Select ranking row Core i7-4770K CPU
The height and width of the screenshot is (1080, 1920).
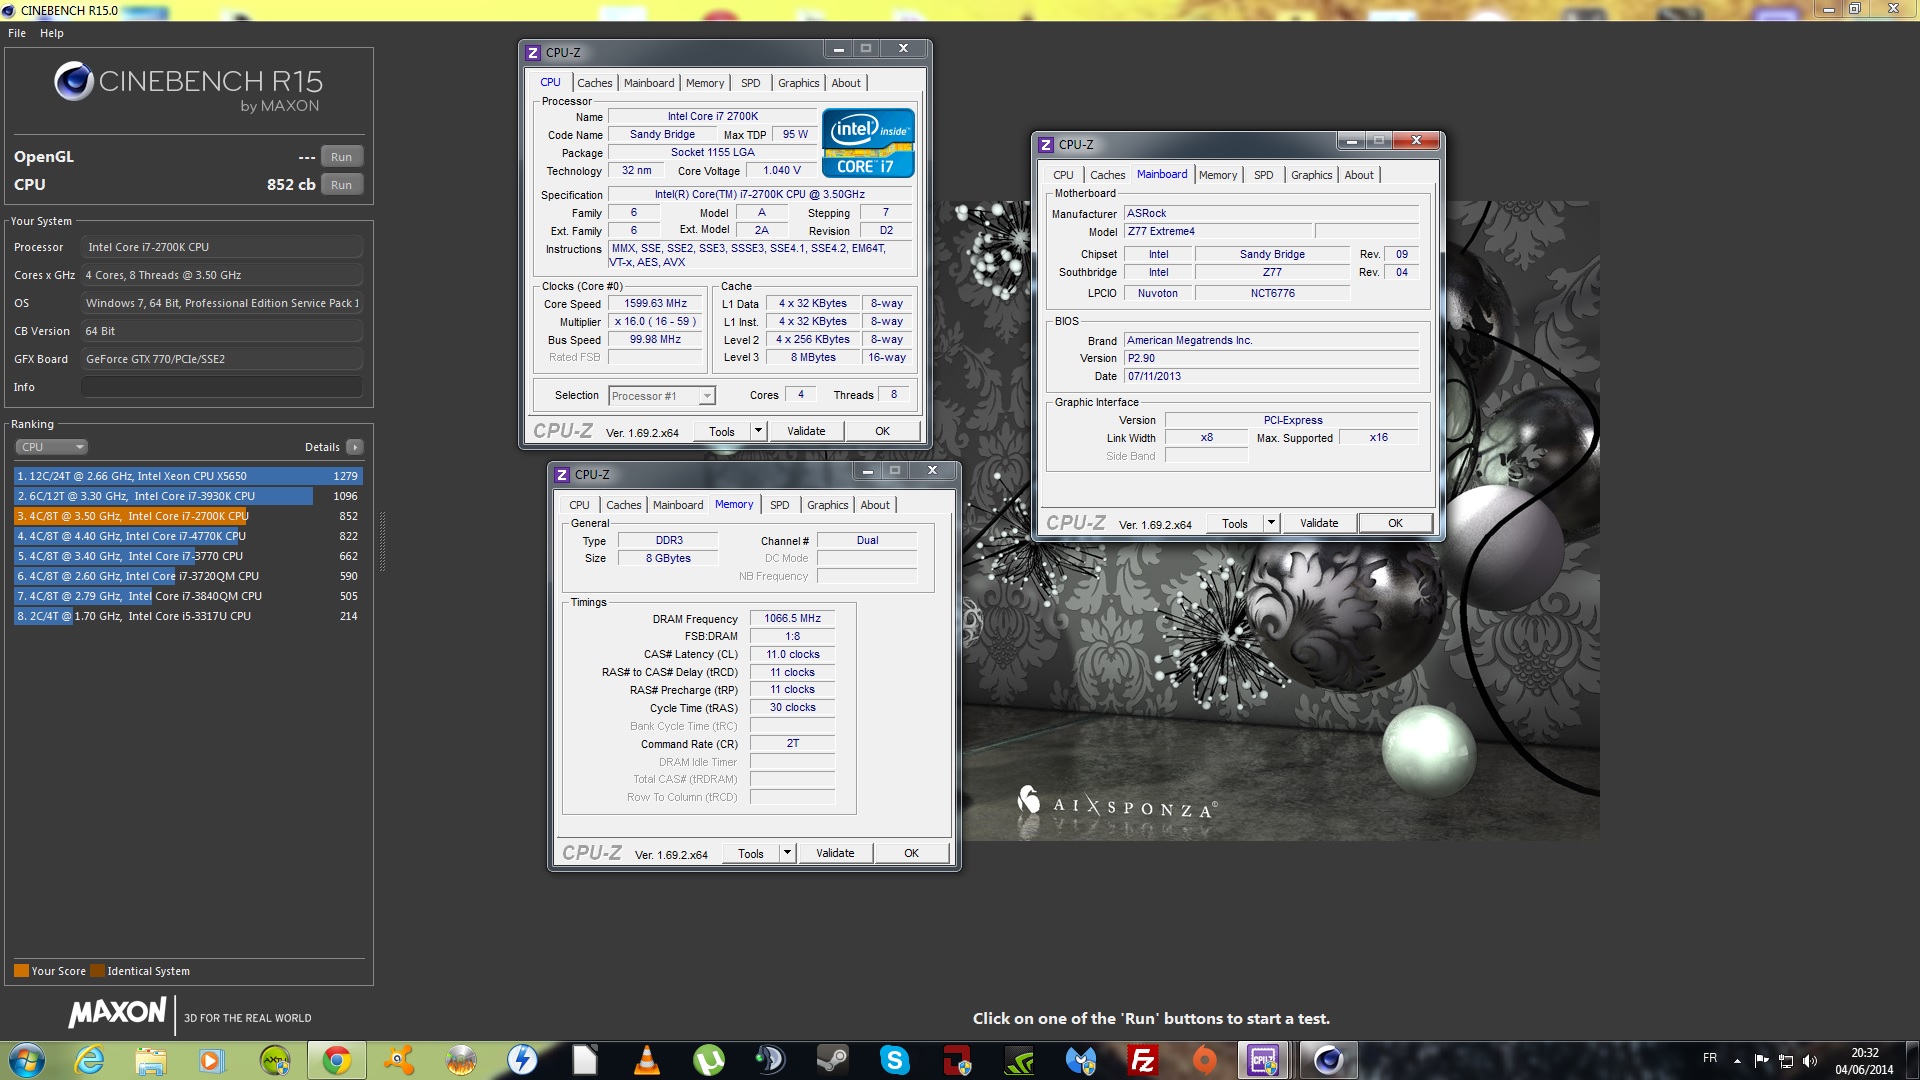coord(188,536)
